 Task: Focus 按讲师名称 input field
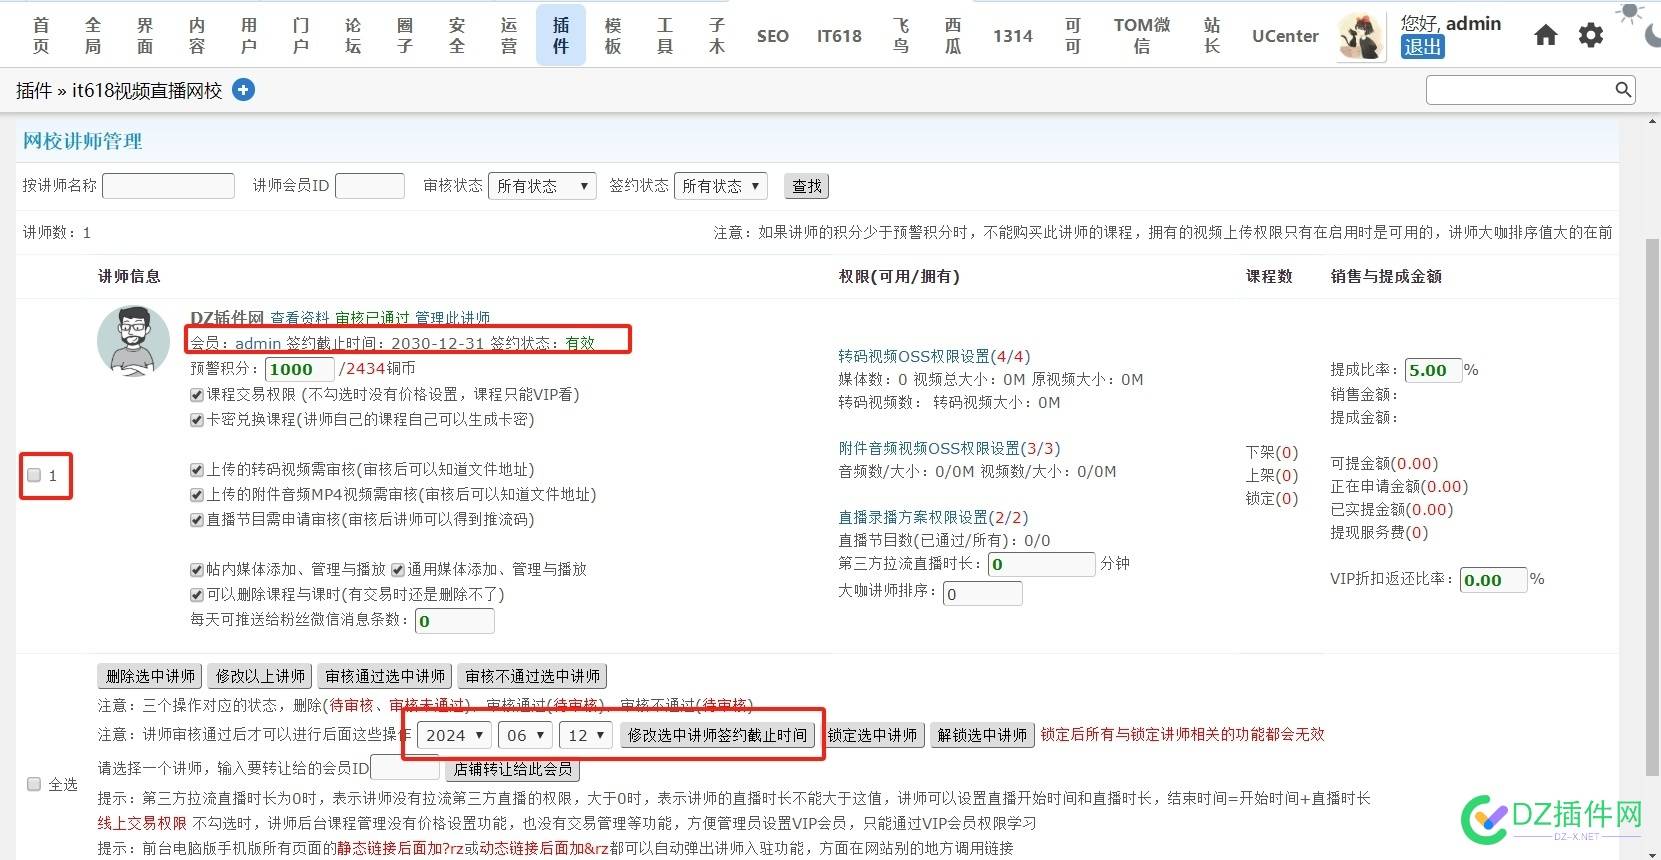(x=168, y=186)
